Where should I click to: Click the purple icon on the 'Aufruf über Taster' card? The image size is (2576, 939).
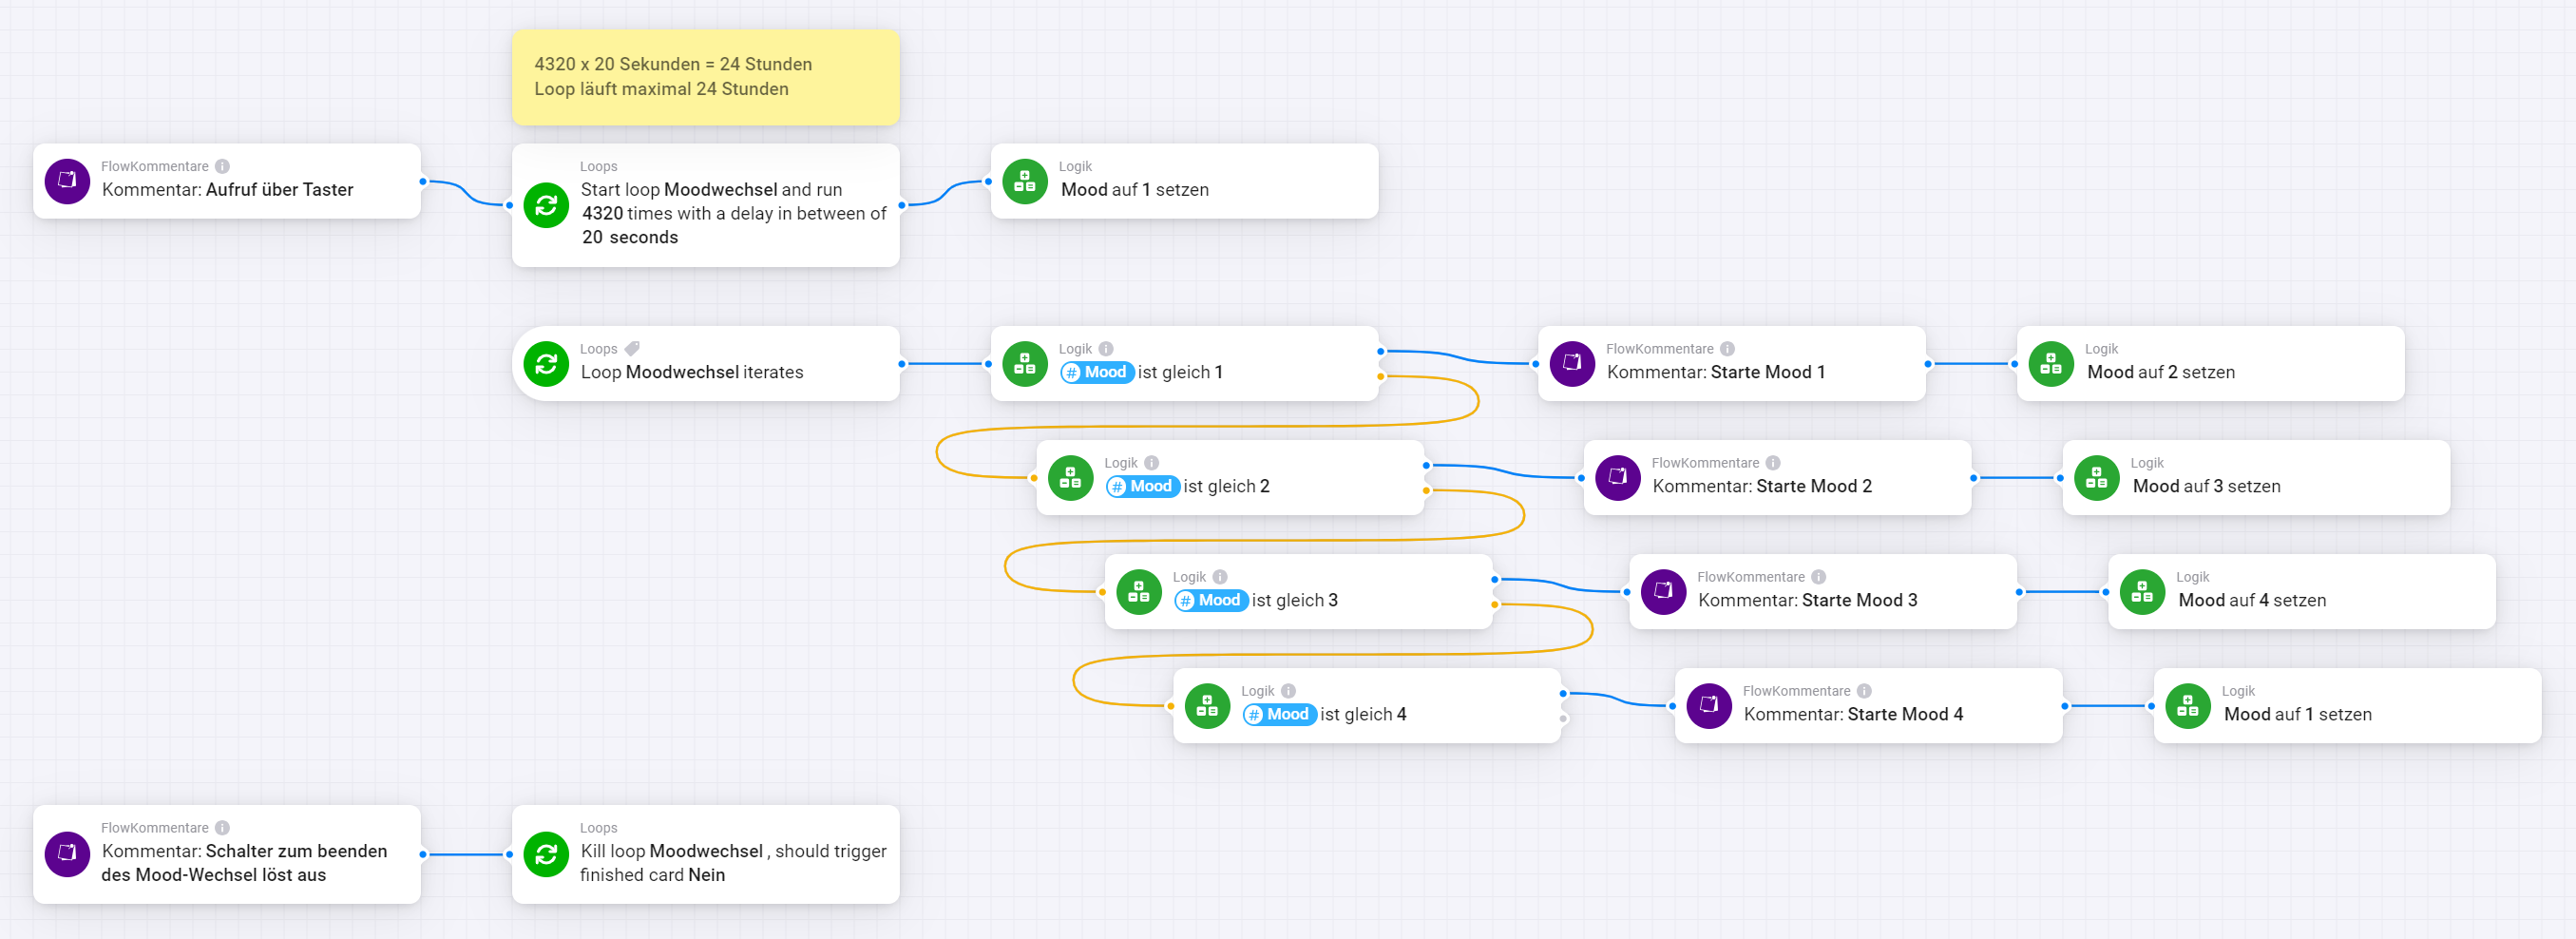tap(67, 181)
